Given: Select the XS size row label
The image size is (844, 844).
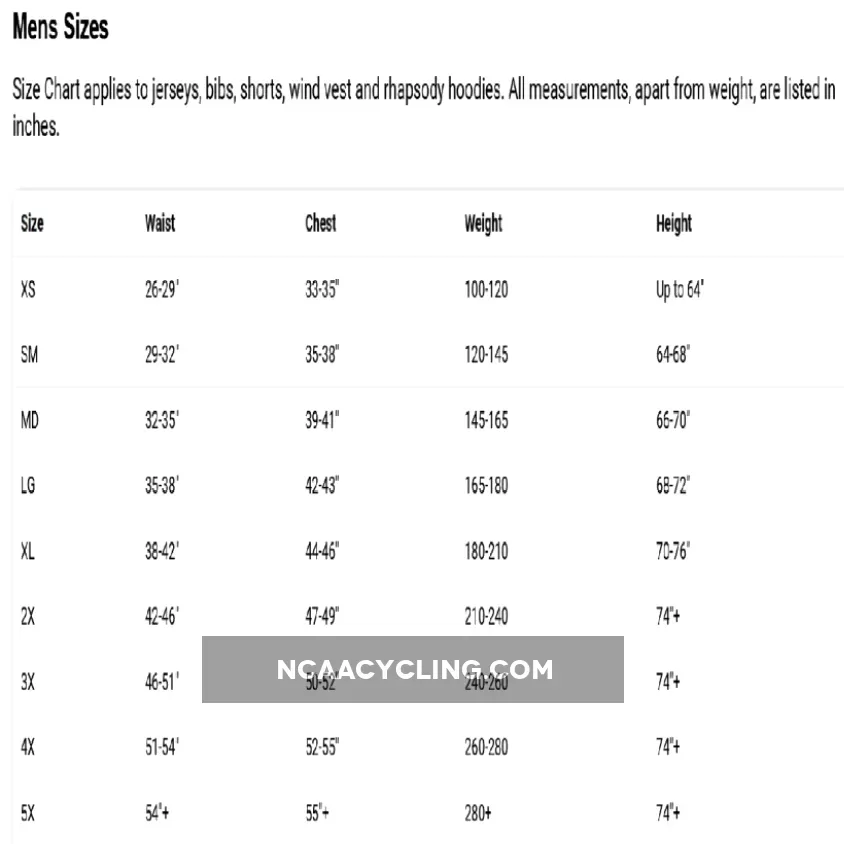Looking at the screenshot, I should tap(28, 290).
